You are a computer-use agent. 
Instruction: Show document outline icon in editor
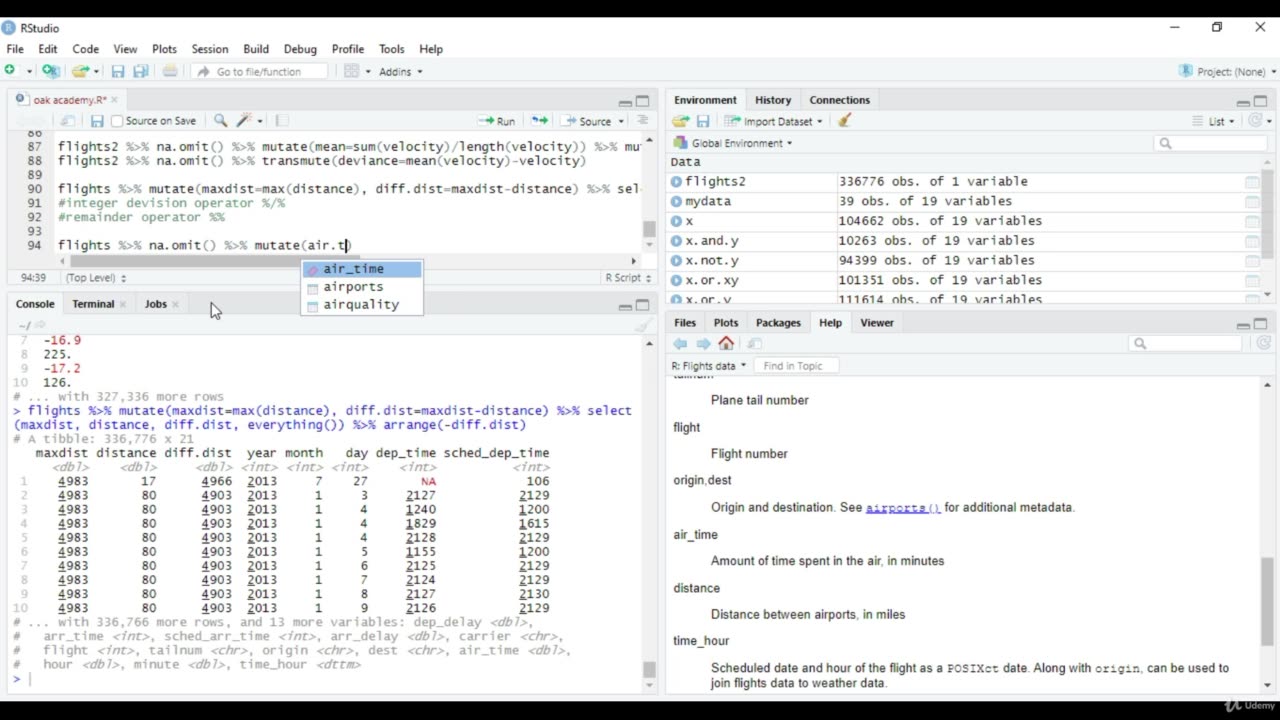point(643,121)
